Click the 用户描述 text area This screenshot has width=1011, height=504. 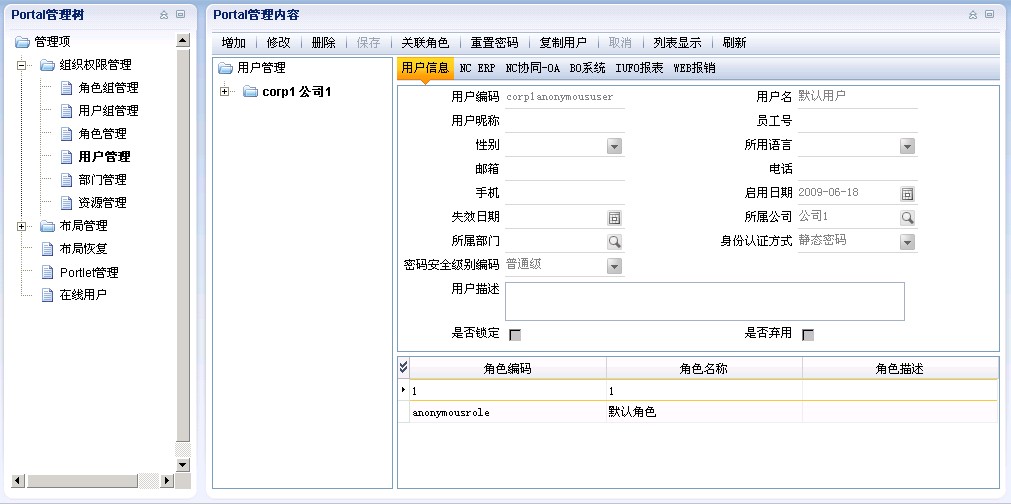[705, 301]
